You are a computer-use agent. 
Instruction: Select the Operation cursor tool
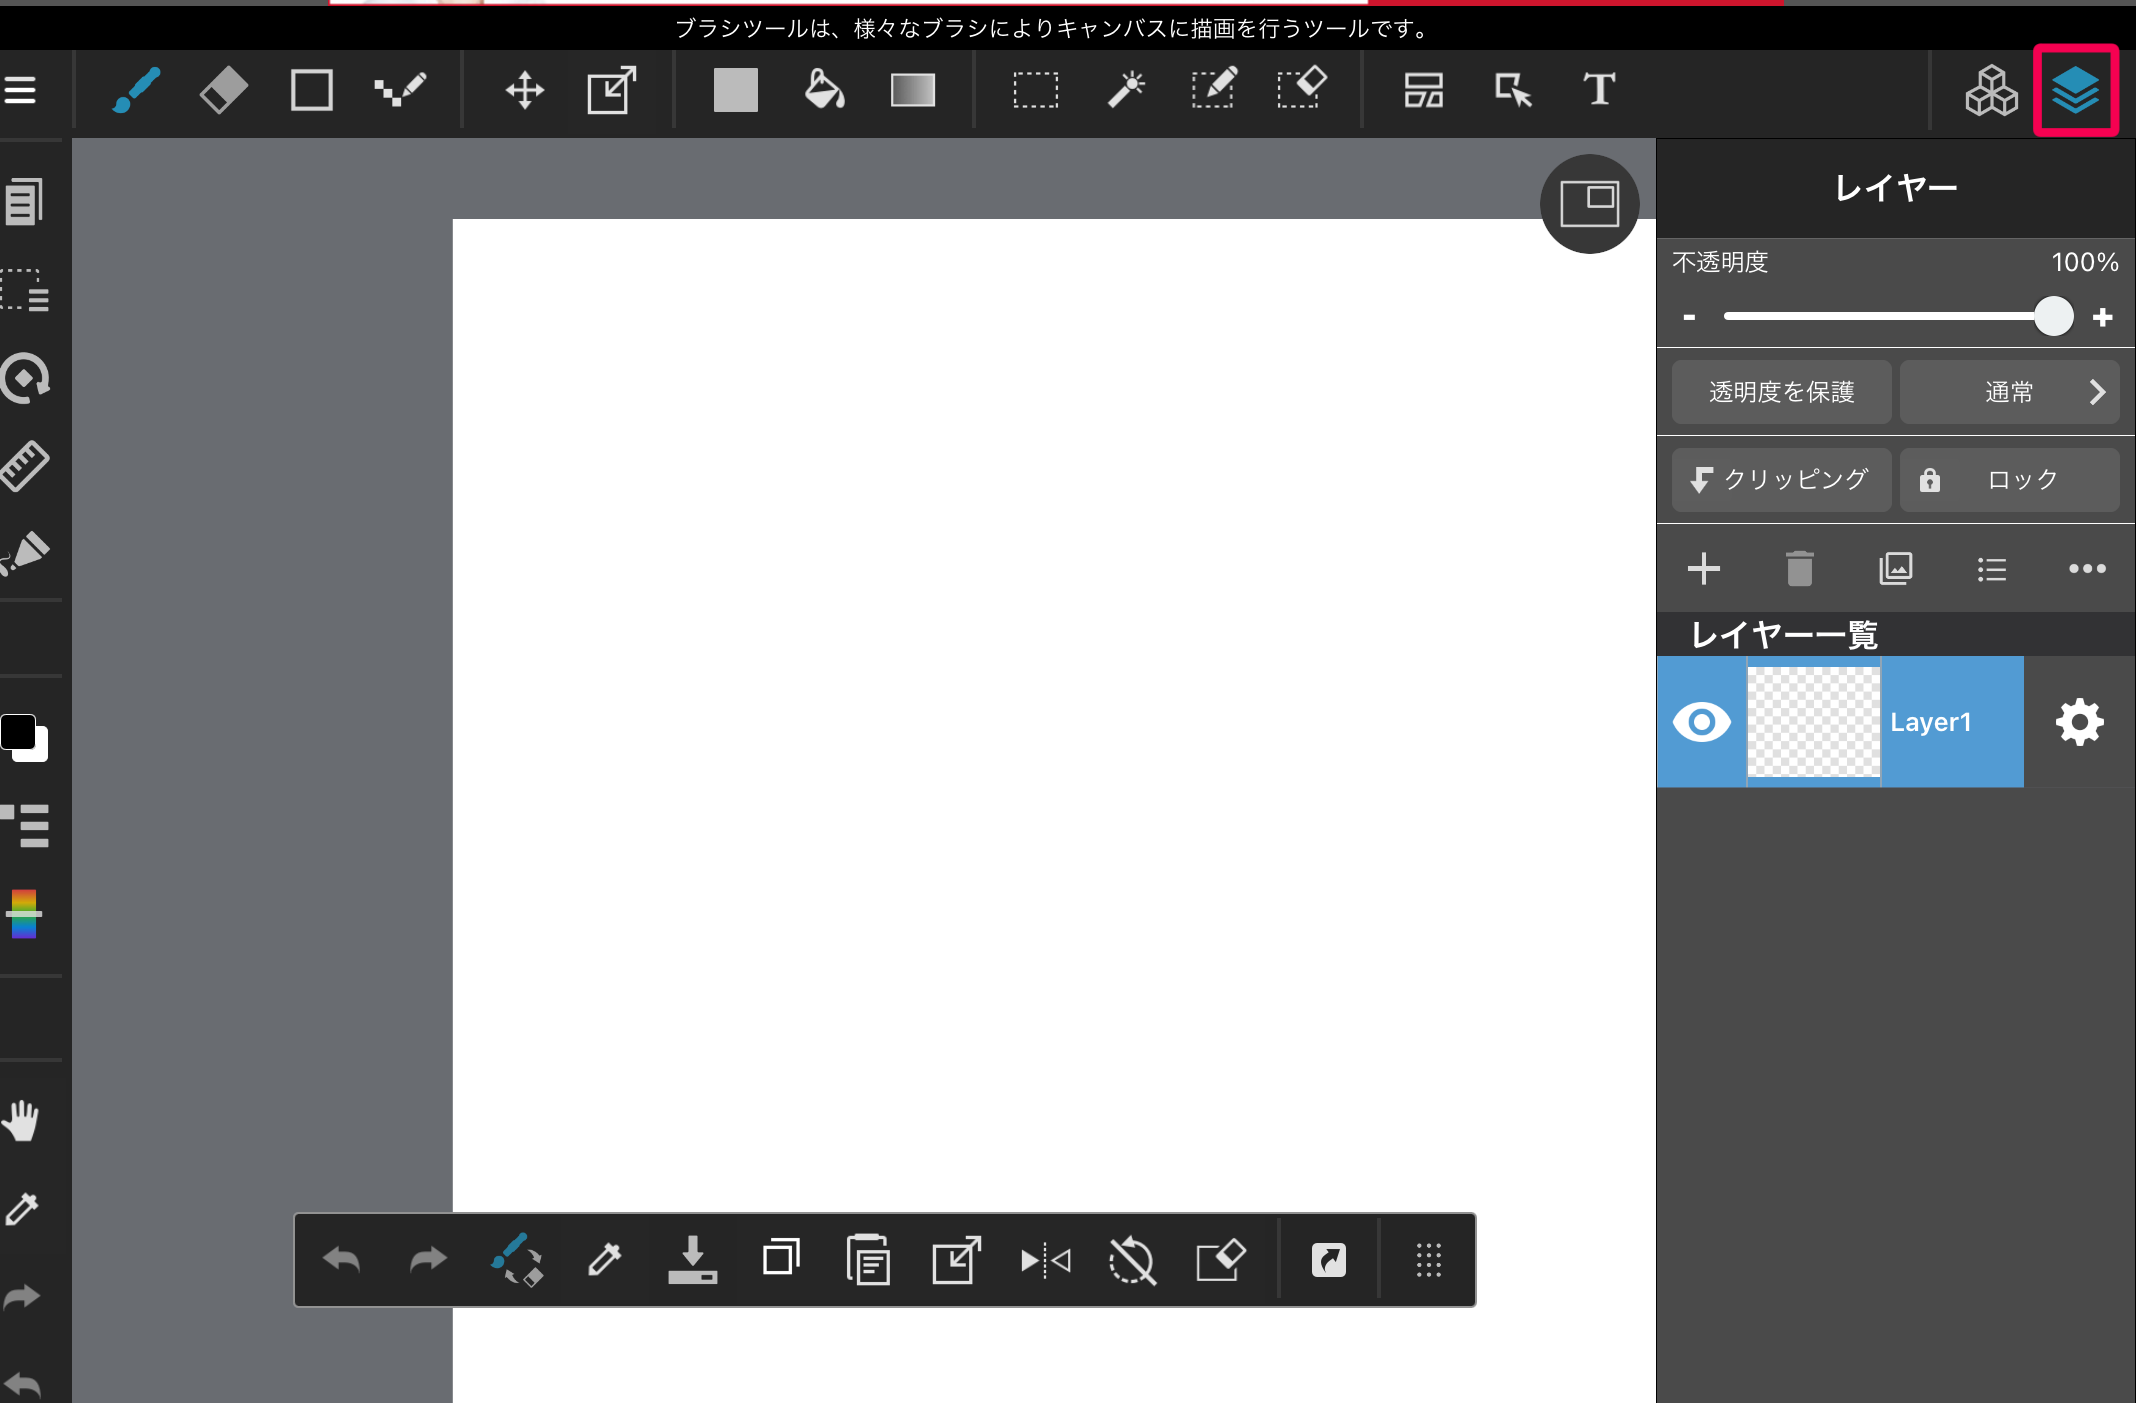pyautogui.click(x=1513, y=90)
